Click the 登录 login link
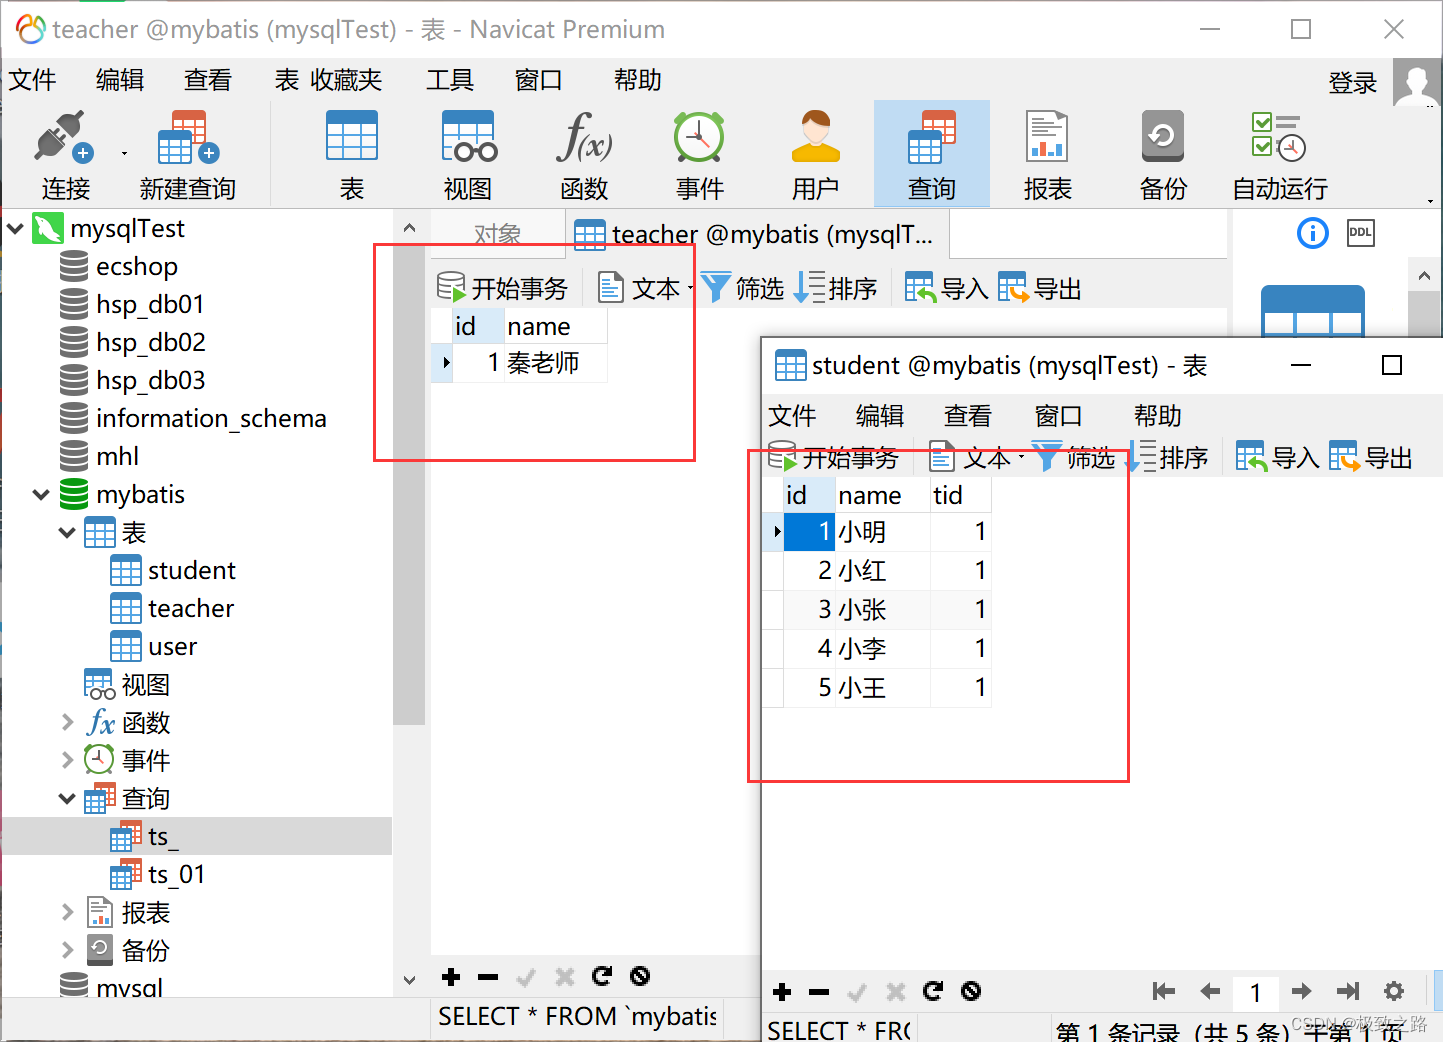The width and height of the screenshot is (1443, 1042). (1352, 83)
